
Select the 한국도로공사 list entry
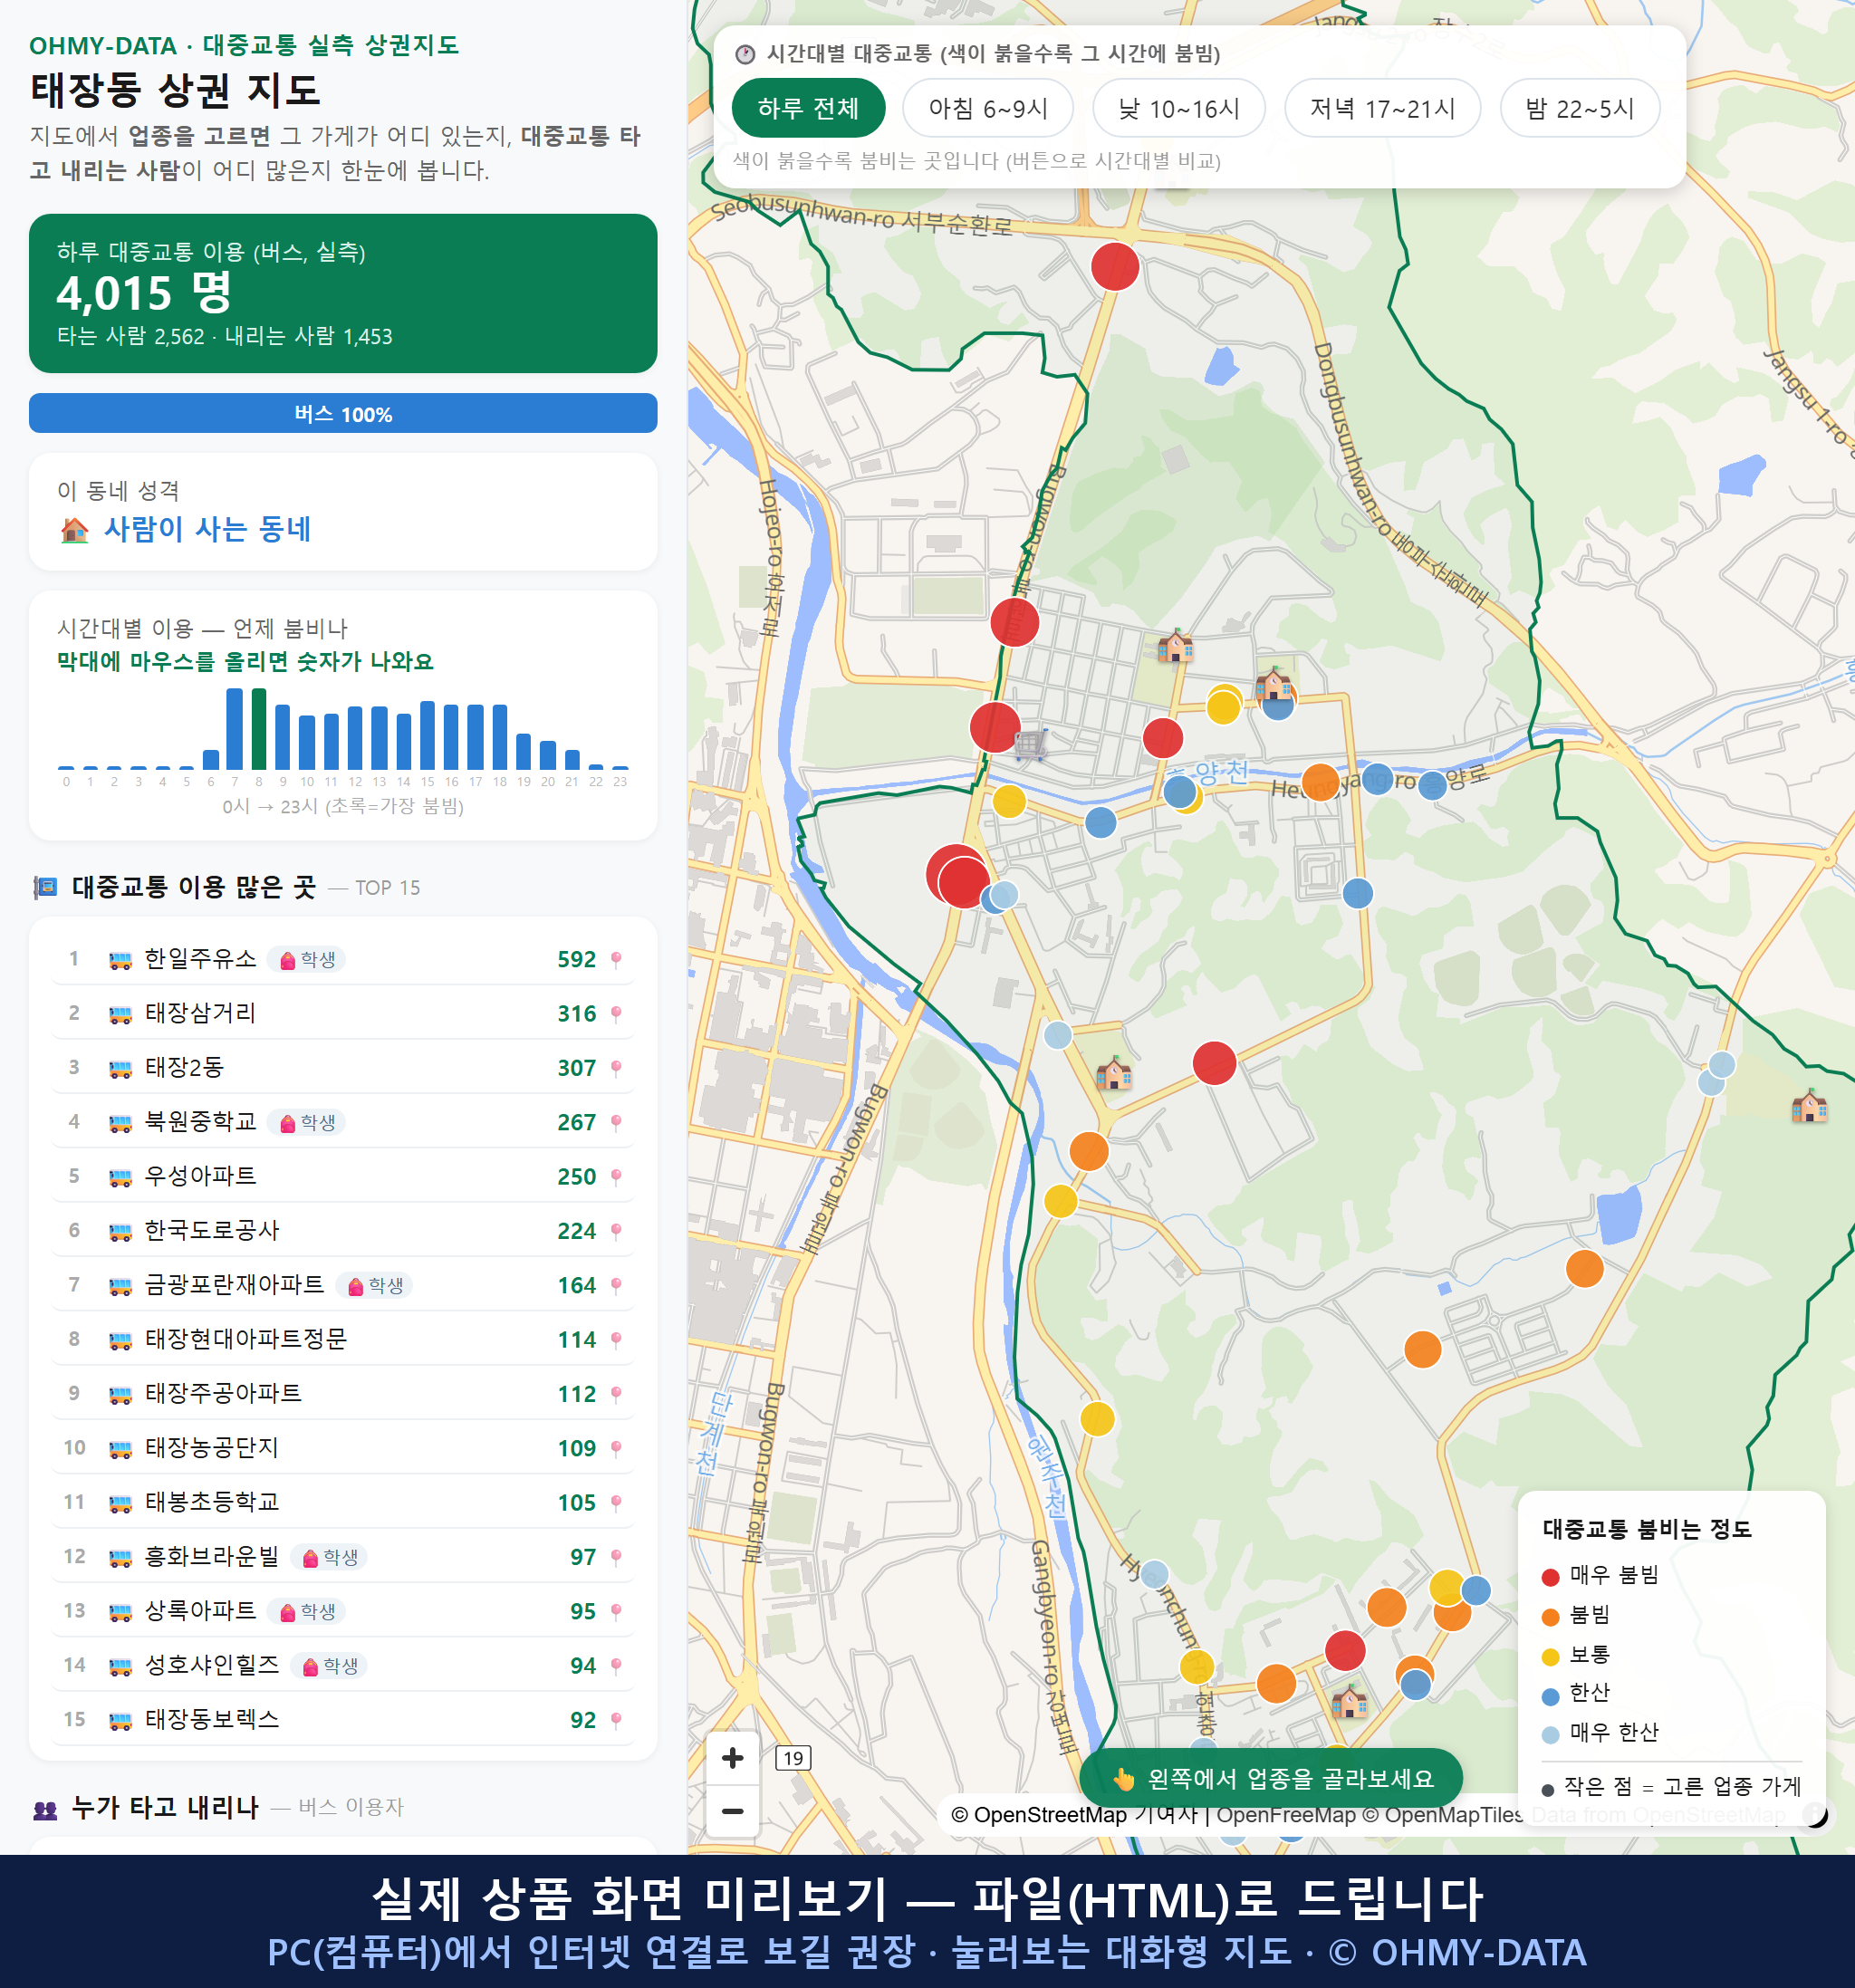(343, 1231)
